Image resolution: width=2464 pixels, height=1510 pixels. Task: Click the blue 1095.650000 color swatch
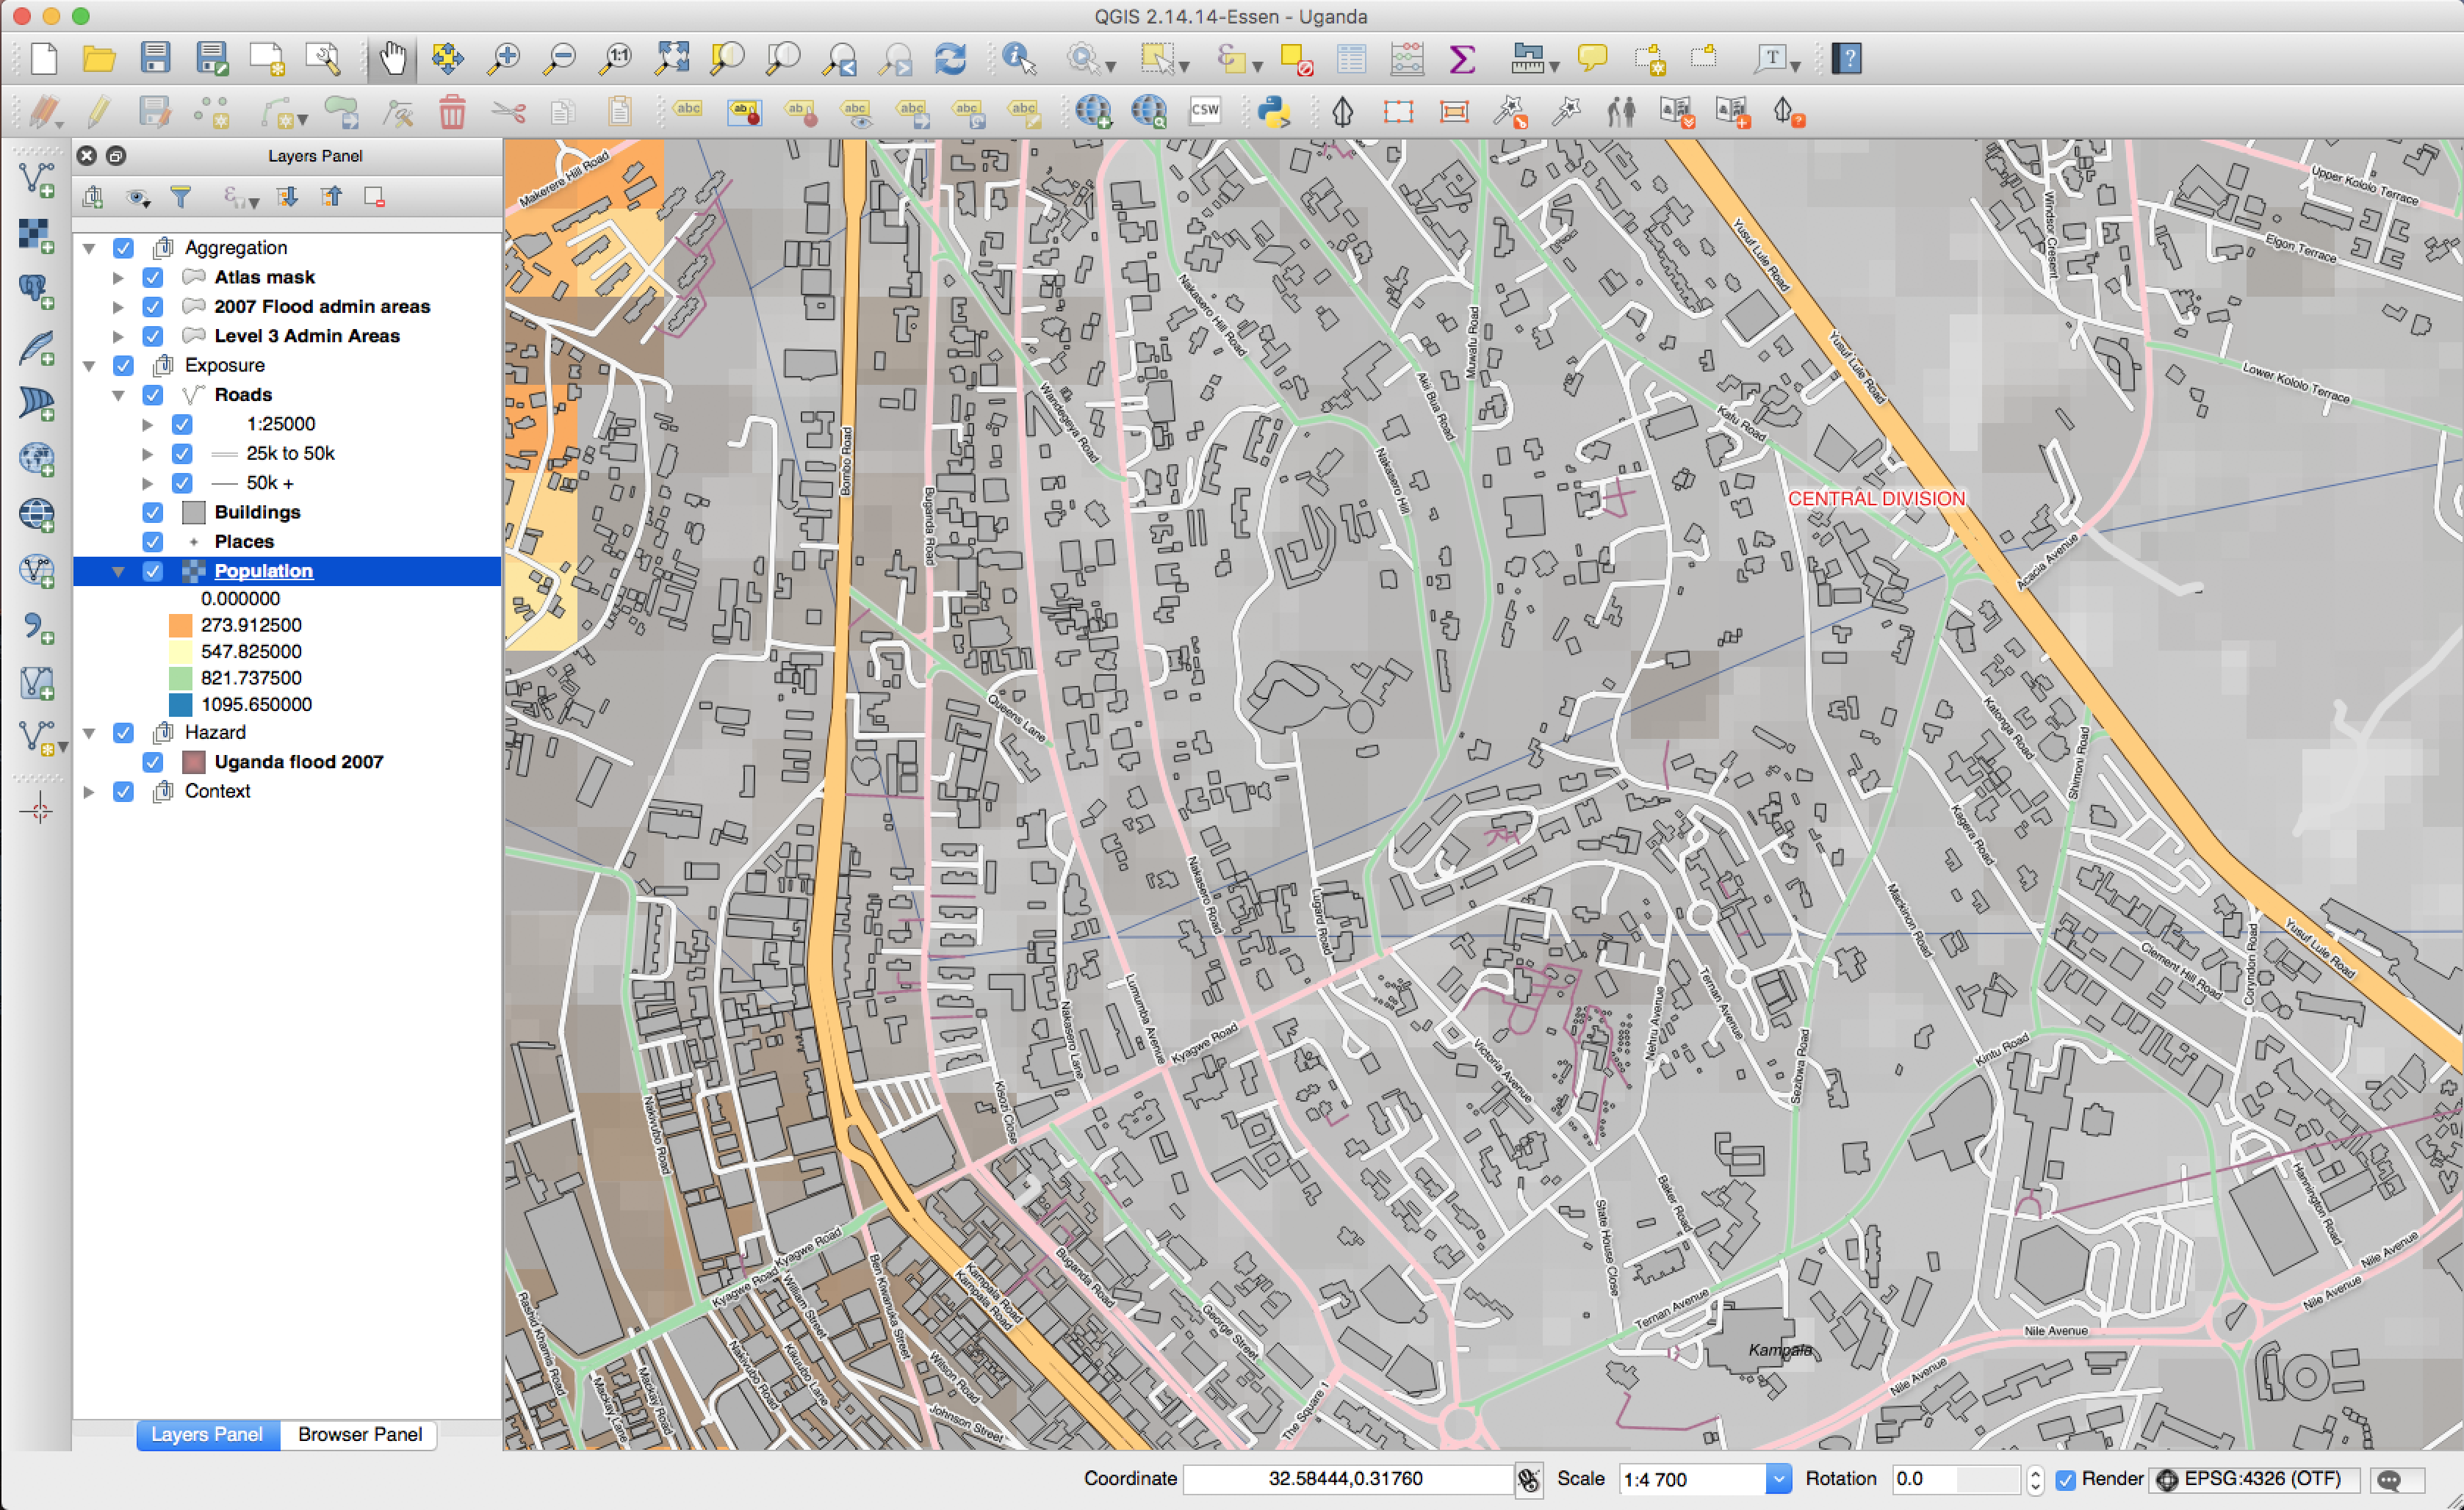181,705
